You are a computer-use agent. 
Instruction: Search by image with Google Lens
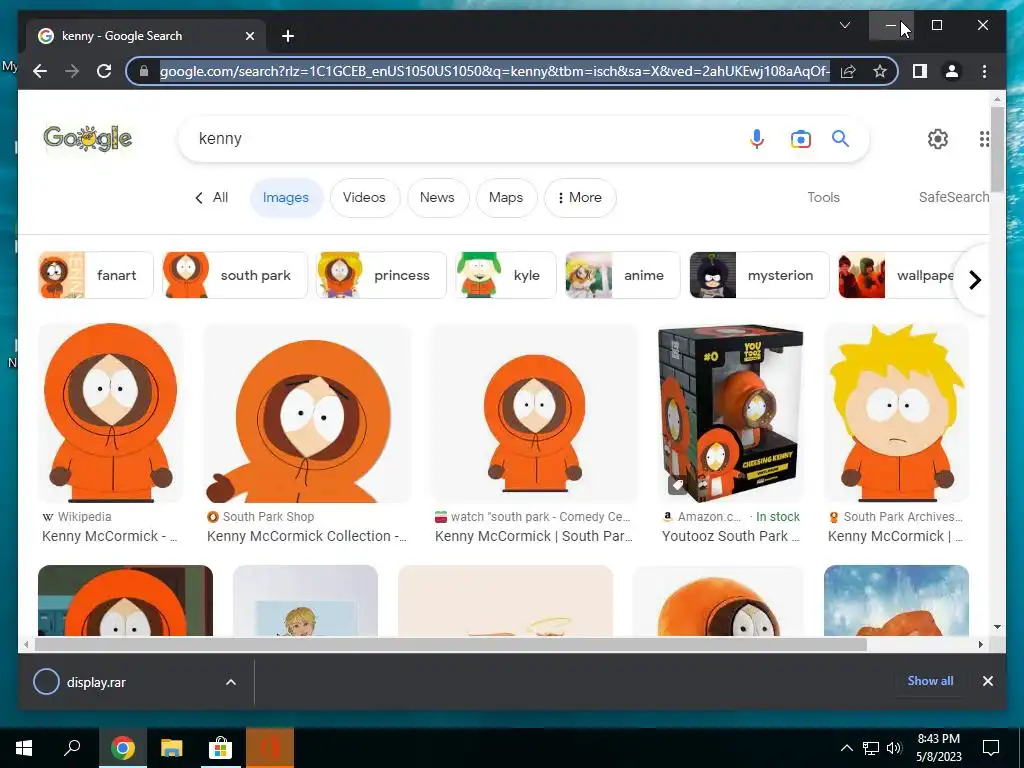tap(801, 138)
